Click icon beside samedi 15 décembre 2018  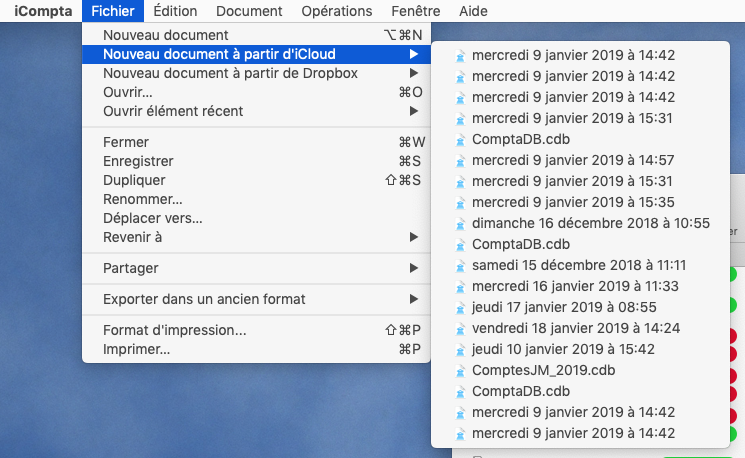tap(460, 267)
